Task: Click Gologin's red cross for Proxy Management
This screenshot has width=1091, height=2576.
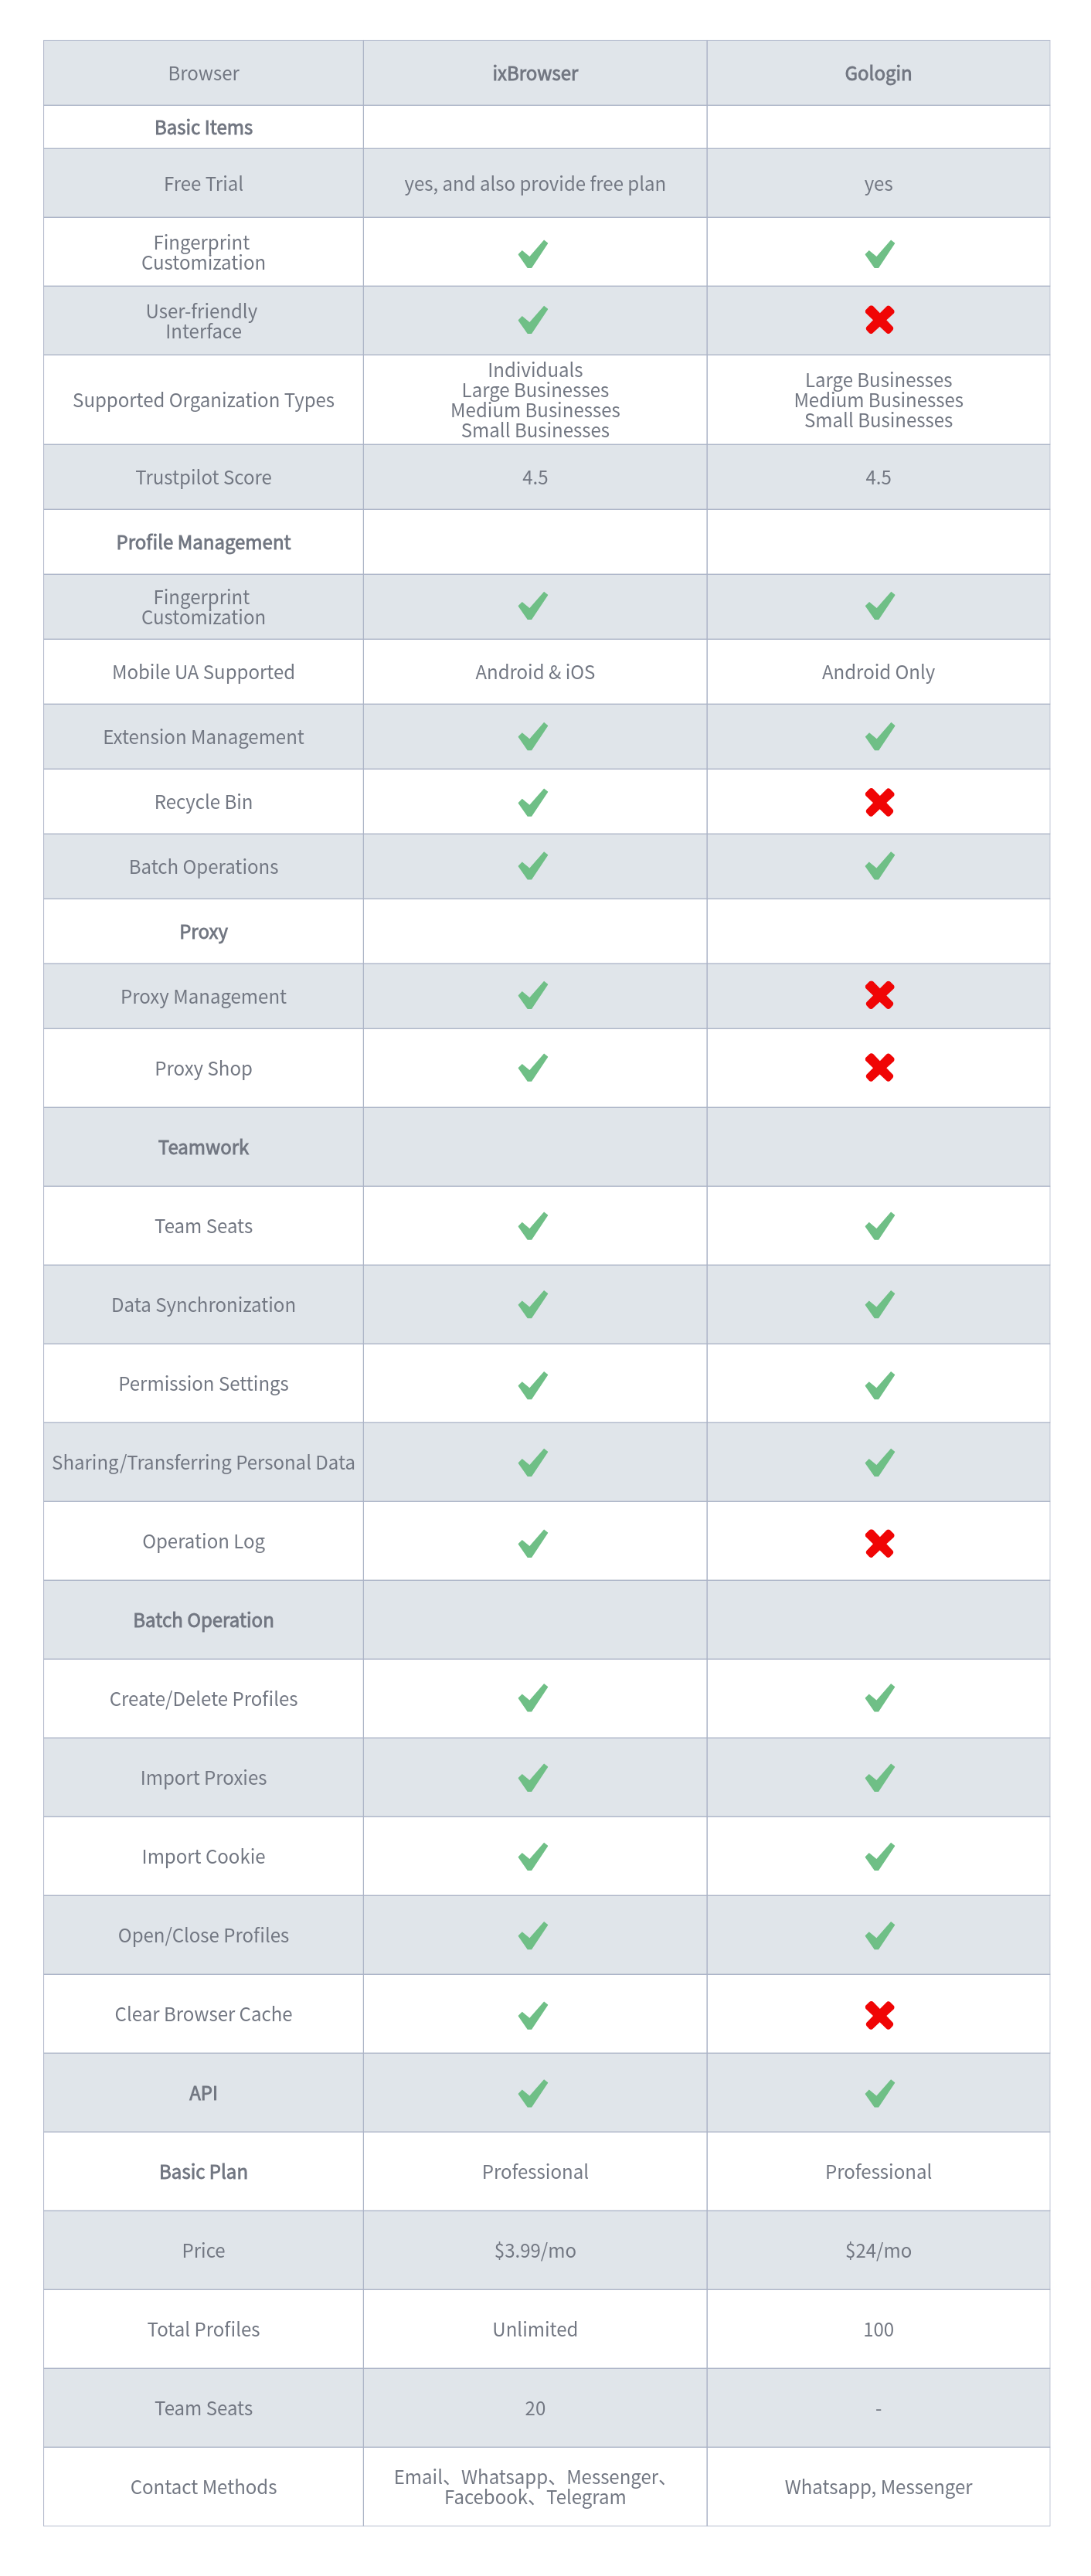Action: 879,996
